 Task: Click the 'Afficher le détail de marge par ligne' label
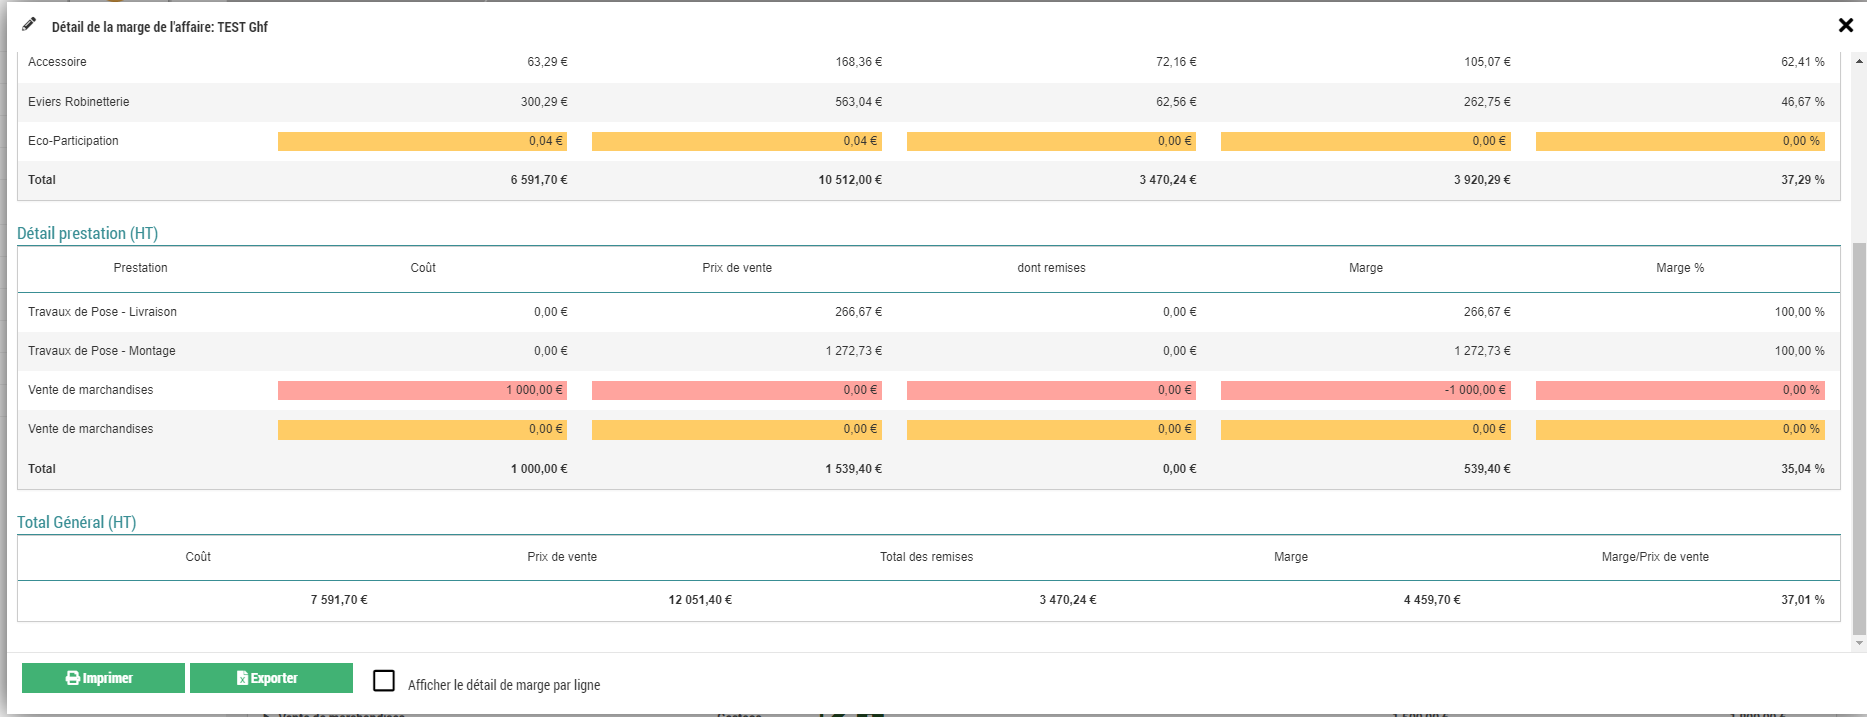[504, 685]
